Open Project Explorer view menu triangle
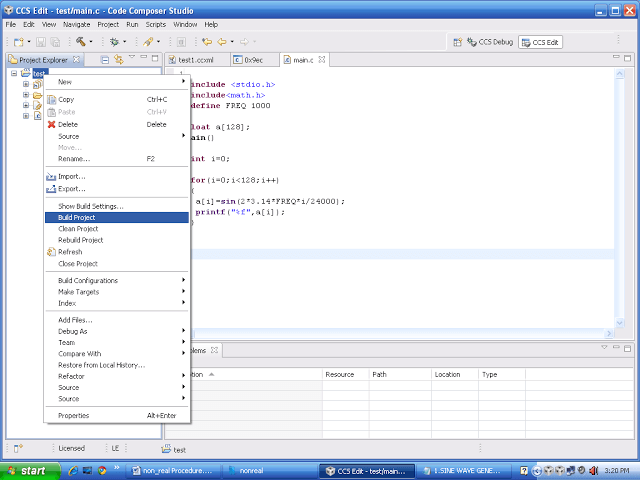This screenshot has width=640, height=480. coord(132,57)
